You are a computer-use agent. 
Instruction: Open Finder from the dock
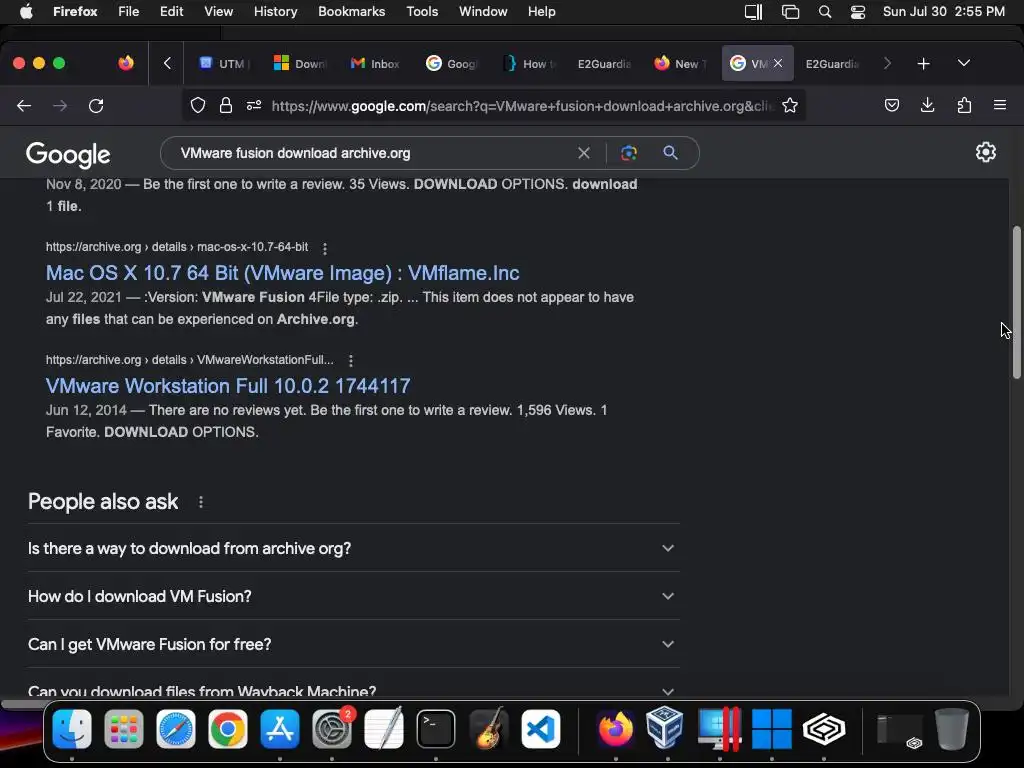click(x=72, y=729)
